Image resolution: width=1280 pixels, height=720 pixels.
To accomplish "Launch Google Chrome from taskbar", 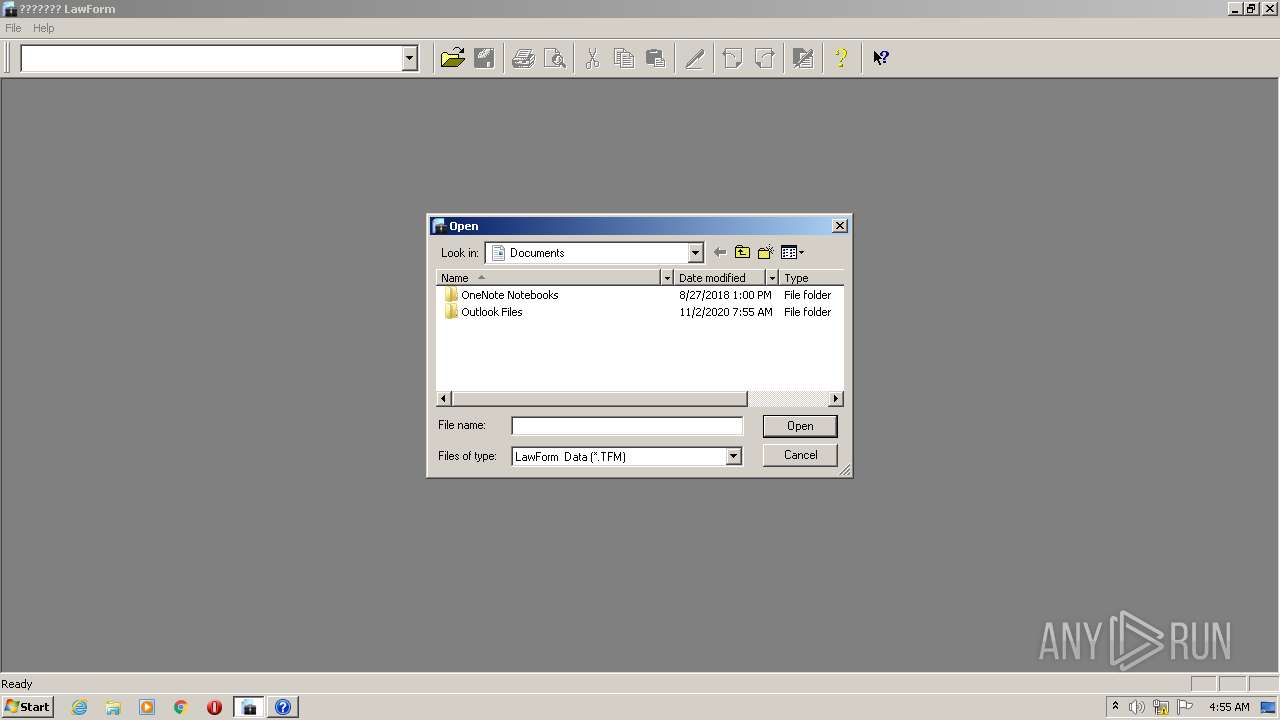I will 181,707.
